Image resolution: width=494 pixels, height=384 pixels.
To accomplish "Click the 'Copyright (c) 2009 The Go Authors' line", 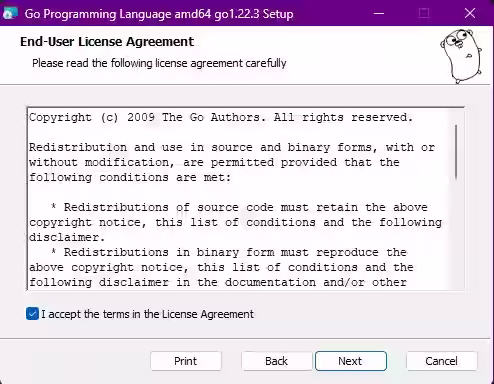I will coord(221,117).
